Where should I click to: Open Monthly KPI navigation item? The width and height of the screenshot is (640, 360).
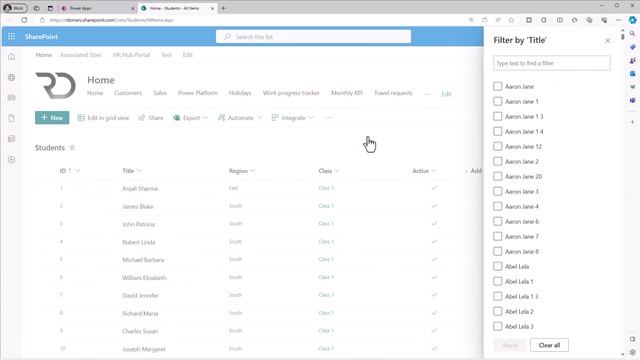click(x=347, y=93)
